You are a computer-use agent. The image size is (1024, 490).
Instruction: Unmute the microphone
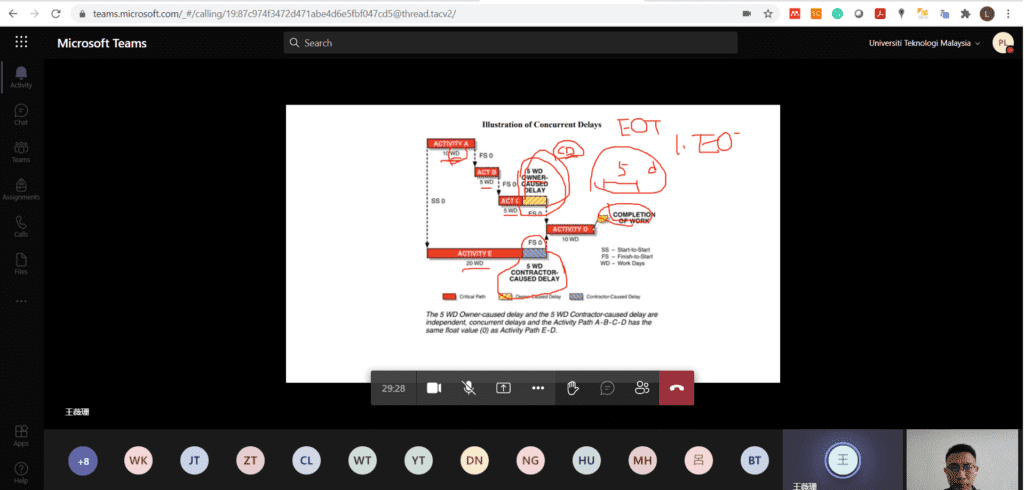point(468,388)
